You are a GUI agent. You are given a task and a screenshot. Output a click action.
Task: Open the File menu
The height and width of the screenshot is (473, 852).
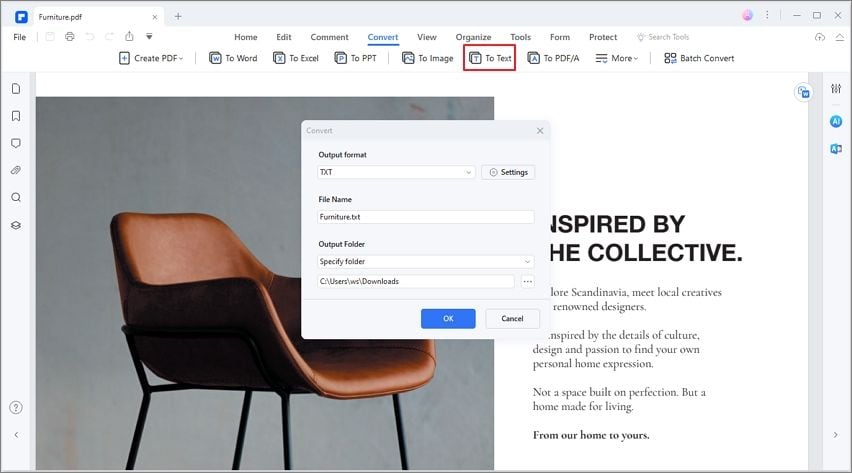20,37
